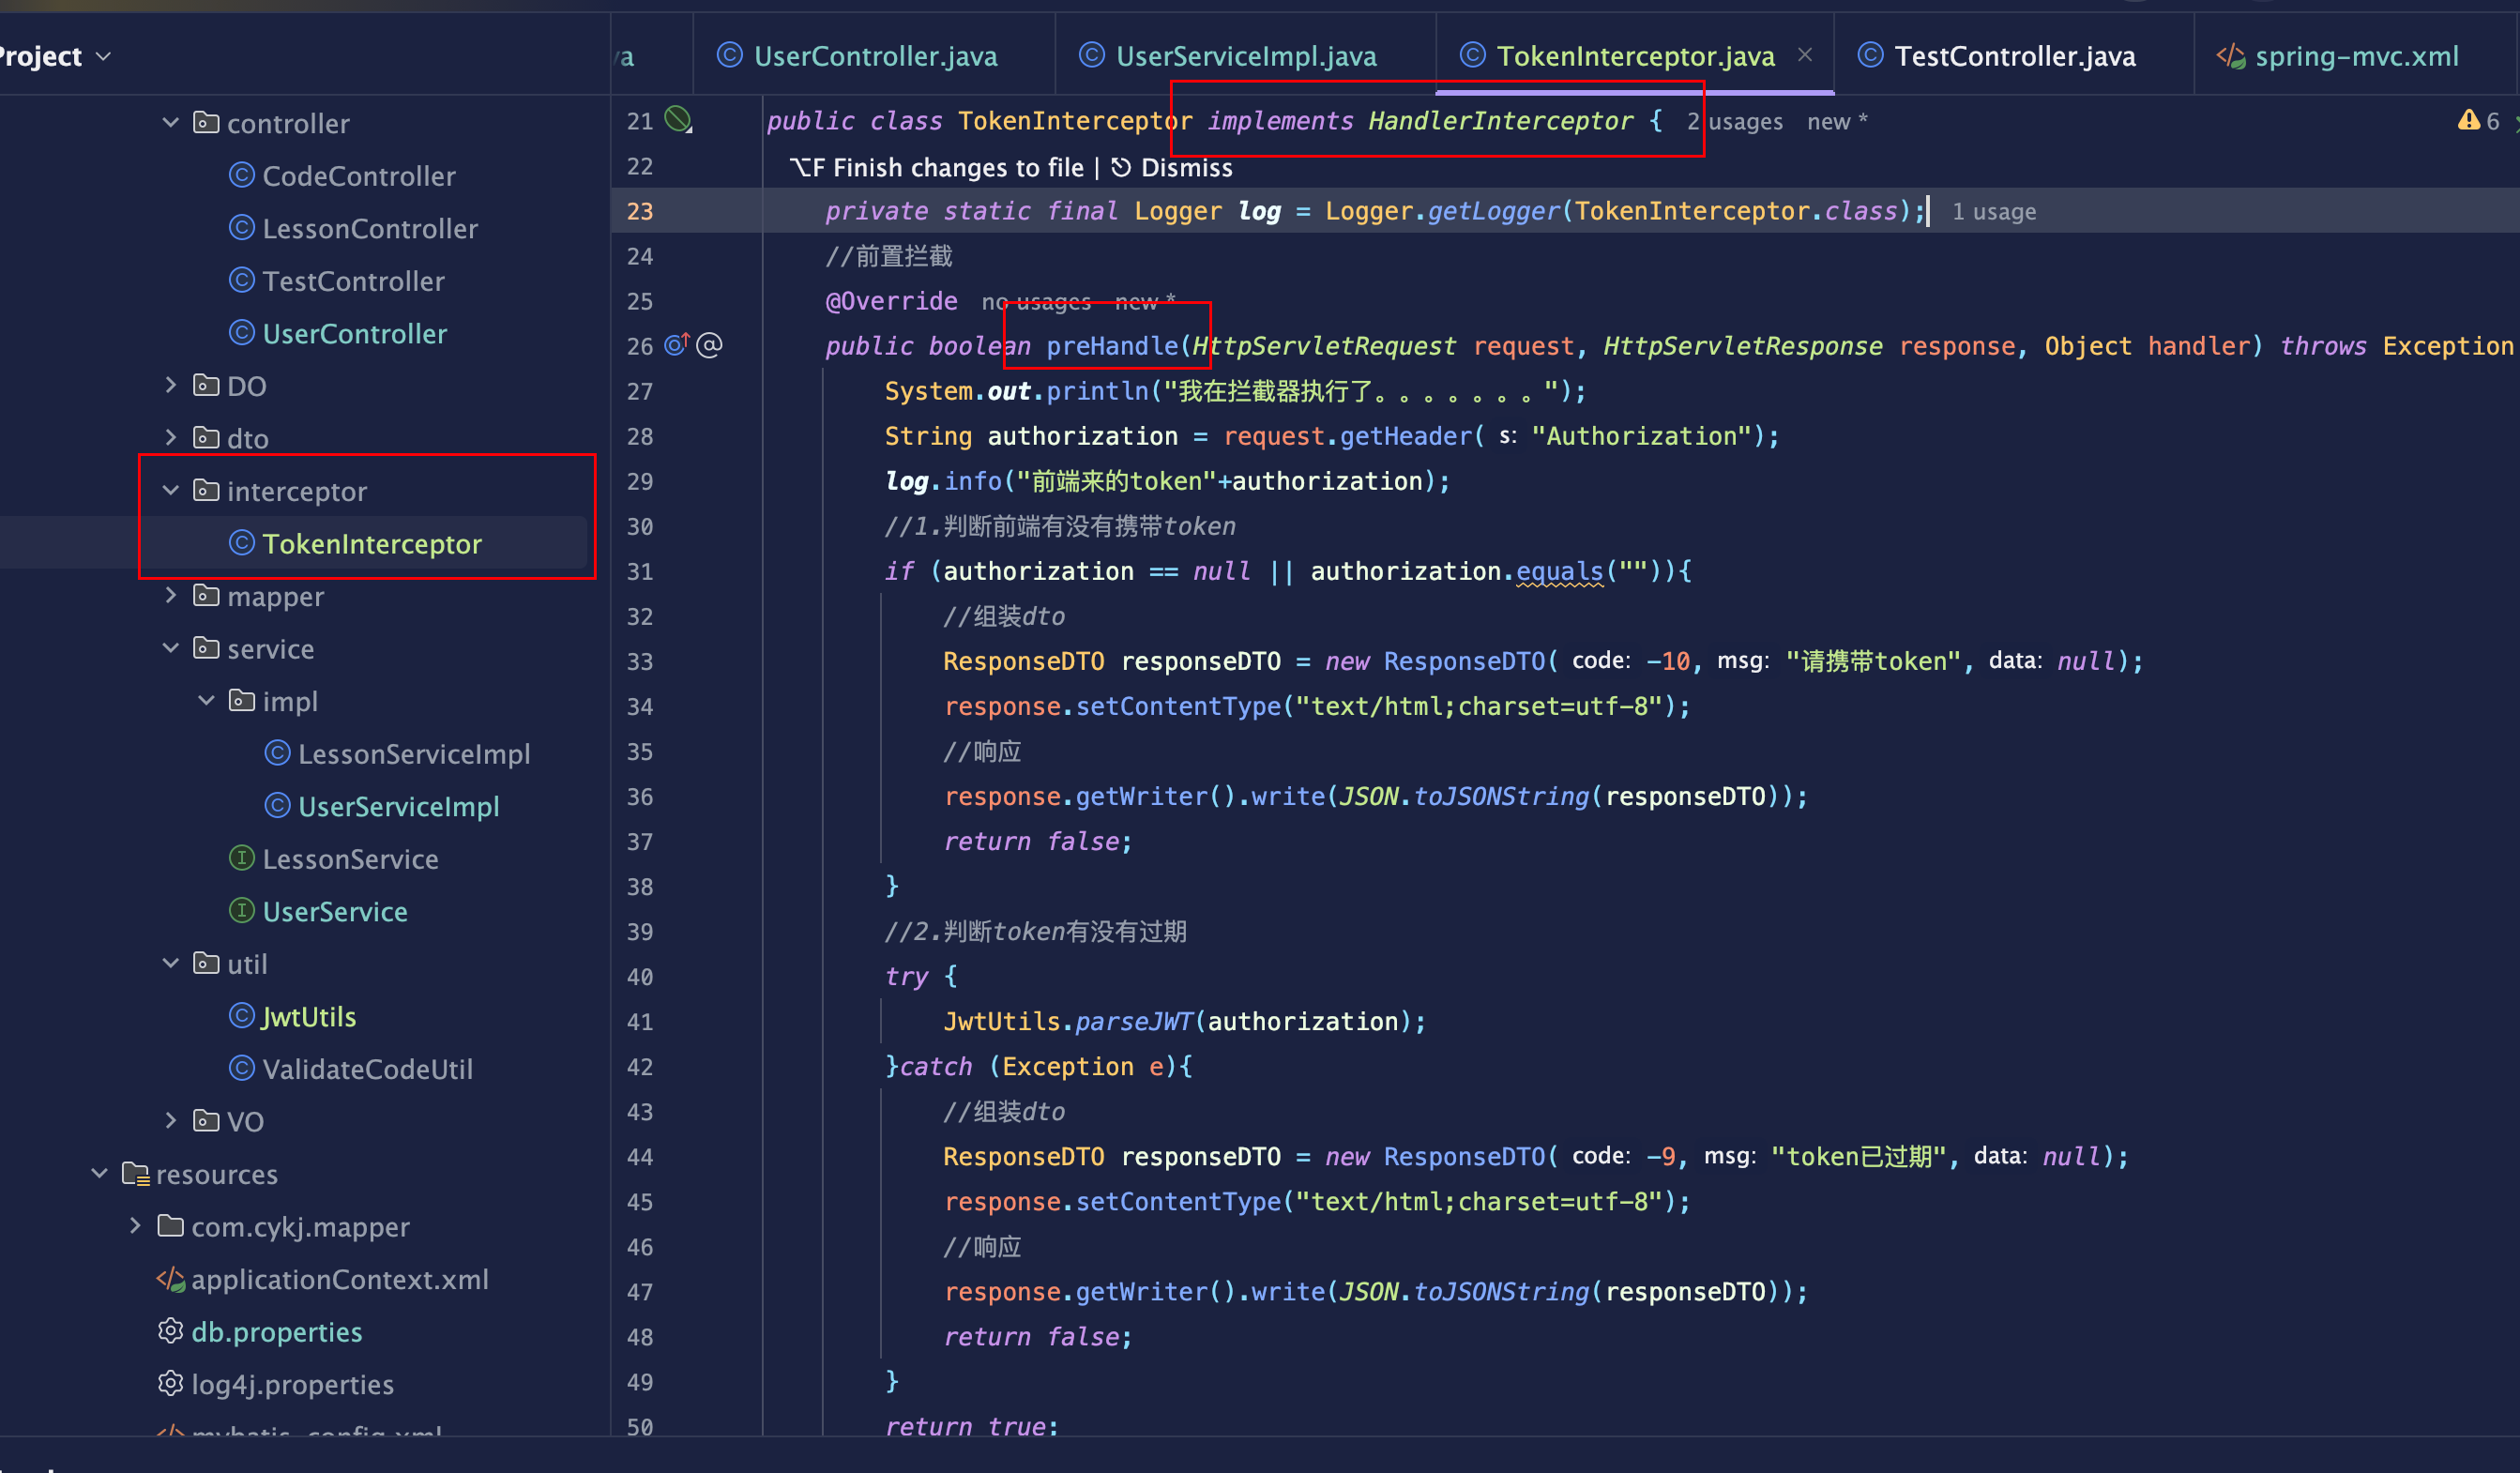Collapse the controller folder
This screenshot has width=2520, height=1473.
pos(171,122)
